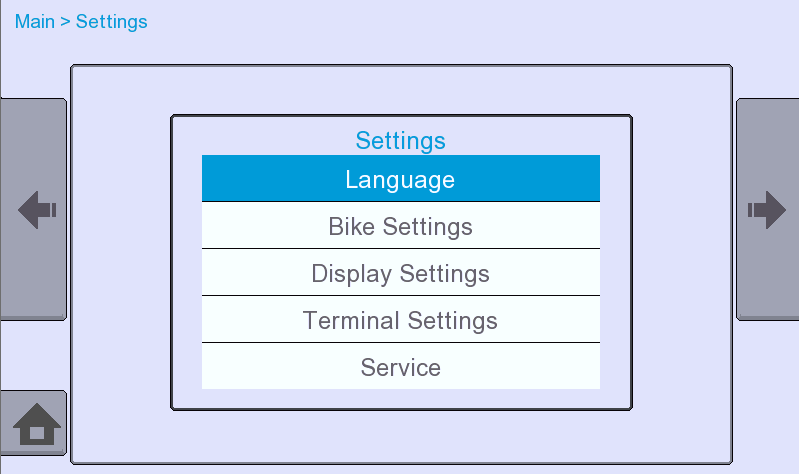Screen dimensions: 799x474
Task: Choose Terminal Settings in the menu
Action: (x=401, y=319)
